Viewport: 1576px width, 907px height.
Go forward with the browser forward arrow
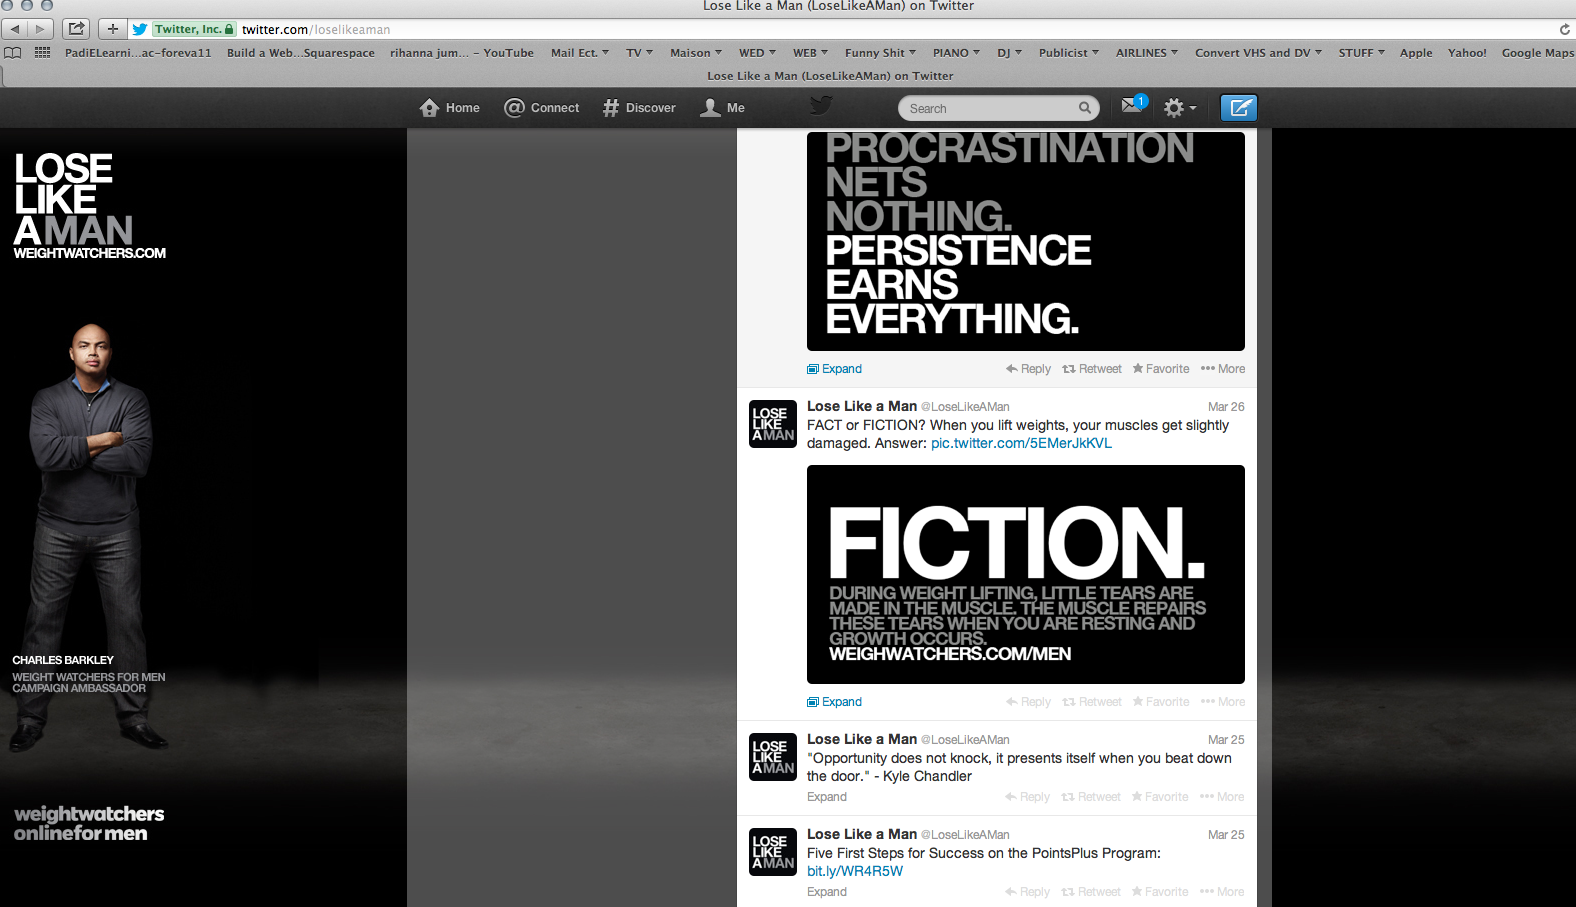40,29
